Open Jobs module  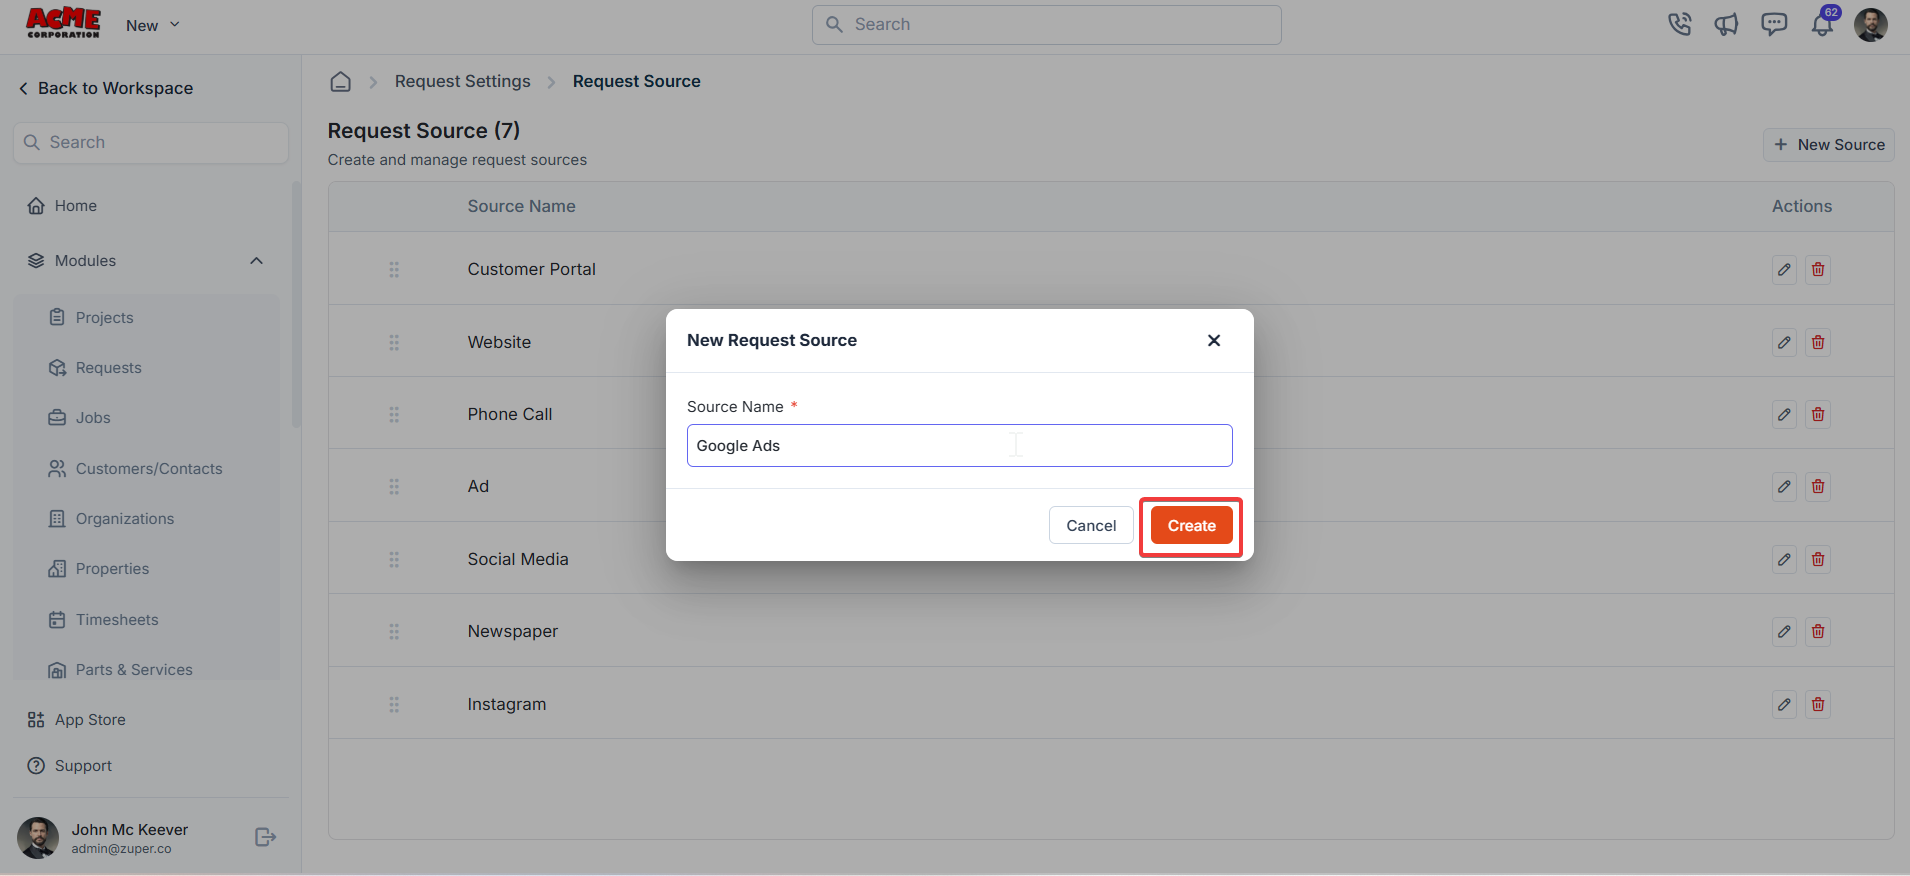pos(79,418)
